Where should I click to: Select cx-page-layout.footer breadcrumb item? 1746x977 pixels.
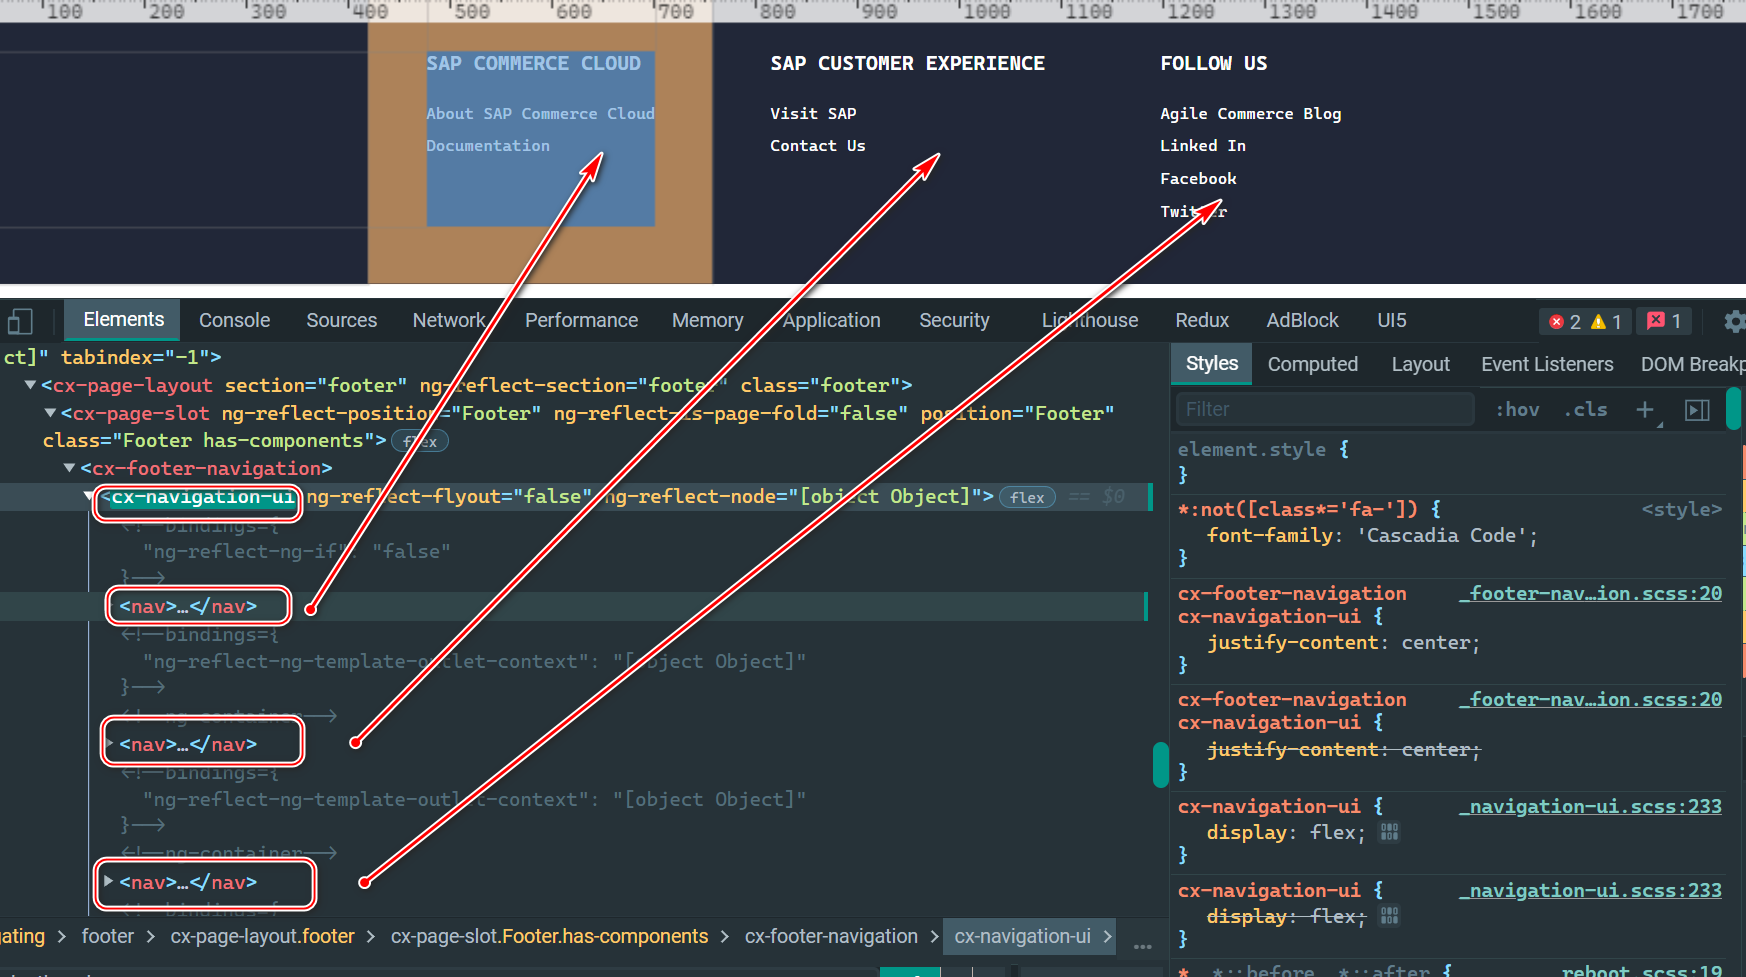(262, 936)
